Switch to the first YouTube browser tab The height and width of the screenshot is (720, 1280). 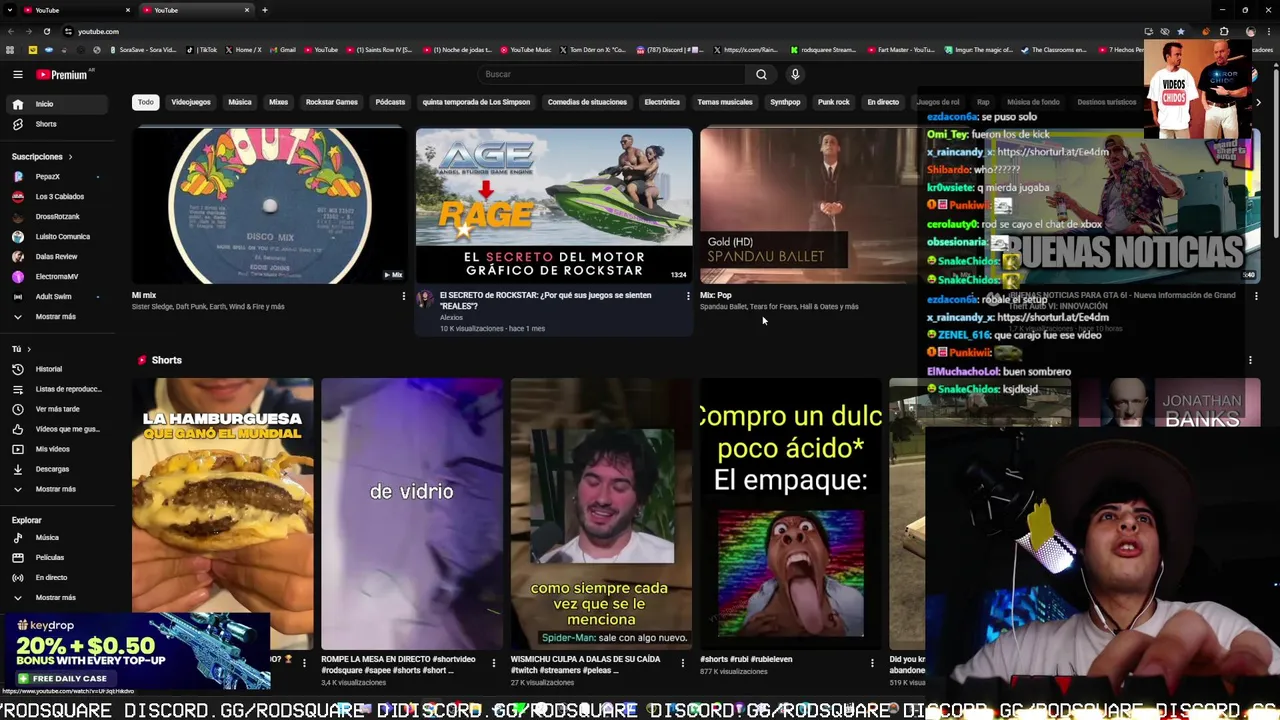point(75,10)
